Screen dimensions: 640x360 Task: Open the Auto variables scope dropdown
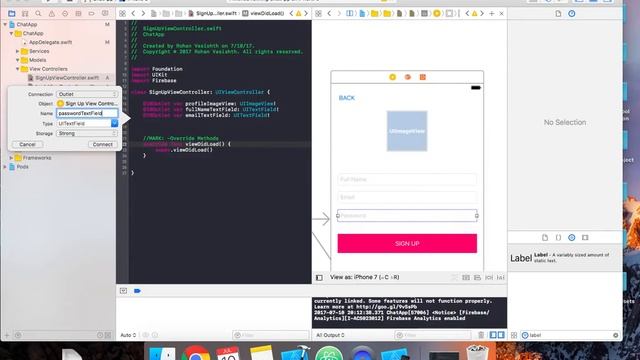click(x=128, y=335)
